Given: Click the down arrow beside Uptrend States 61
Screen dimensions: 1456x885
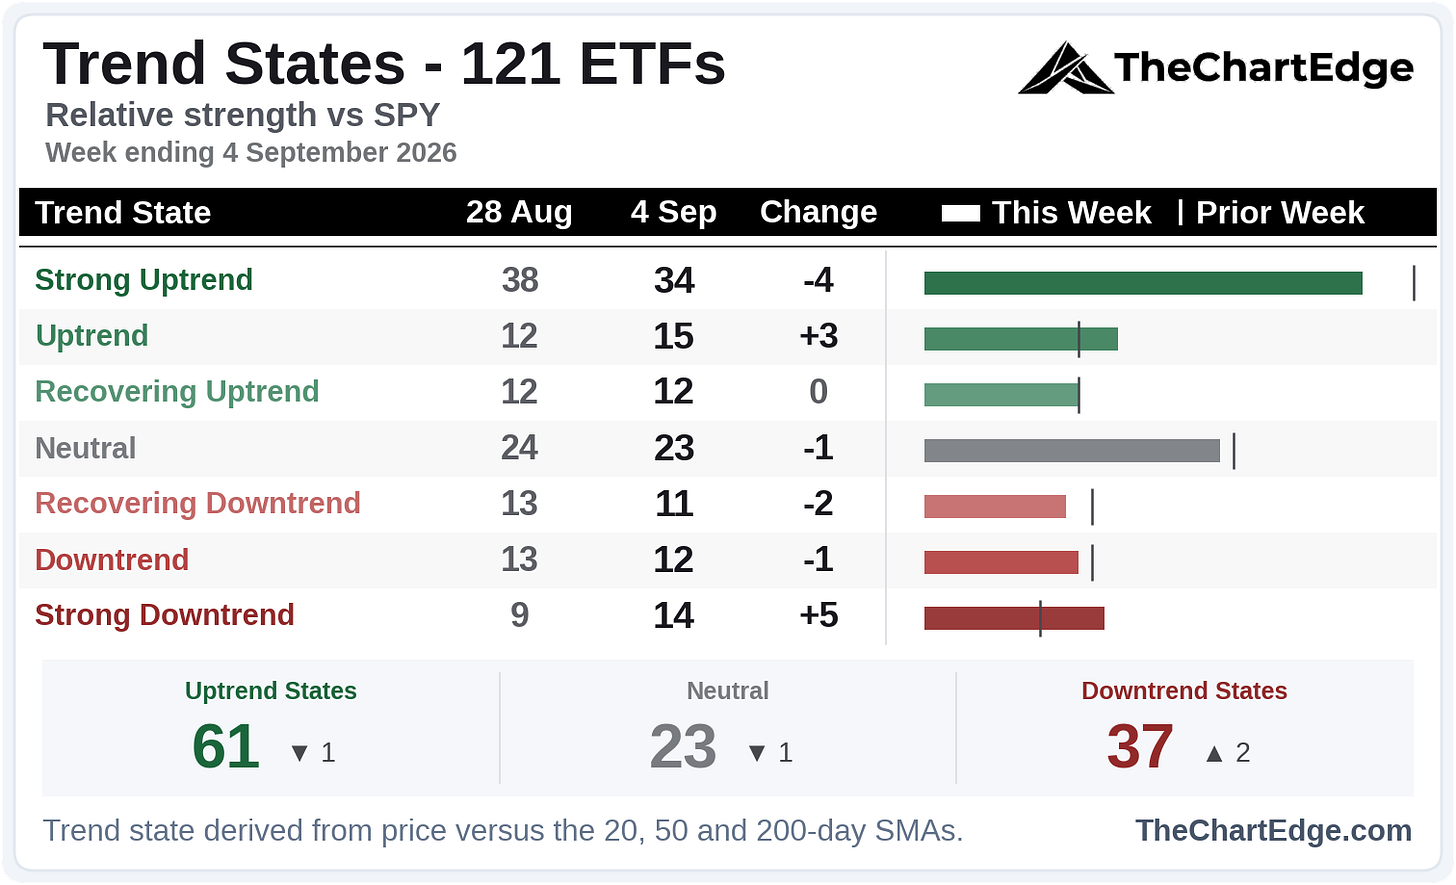Looking at the screenshot, I should [299, 753].
